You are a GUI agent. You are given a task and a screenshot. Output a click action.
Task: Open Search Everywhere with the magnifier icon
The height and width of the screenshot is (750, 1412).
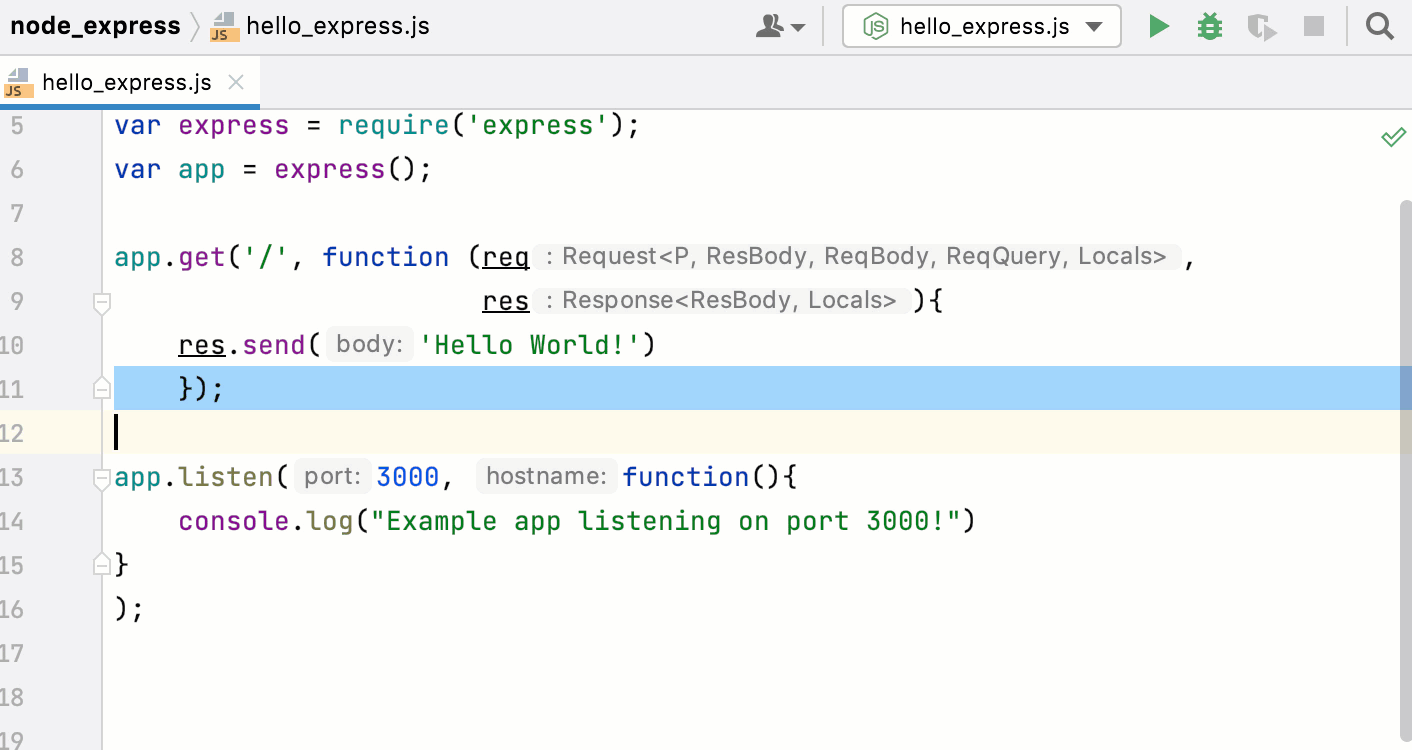coord(1379,26)
